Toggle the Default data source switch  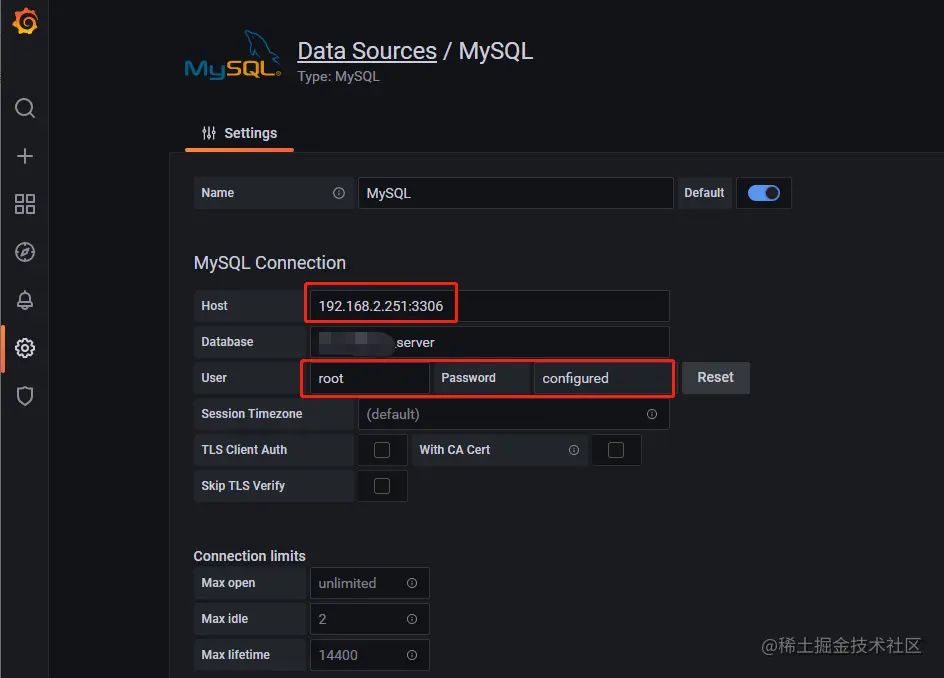pyautogui.click(x=763, y=193)
